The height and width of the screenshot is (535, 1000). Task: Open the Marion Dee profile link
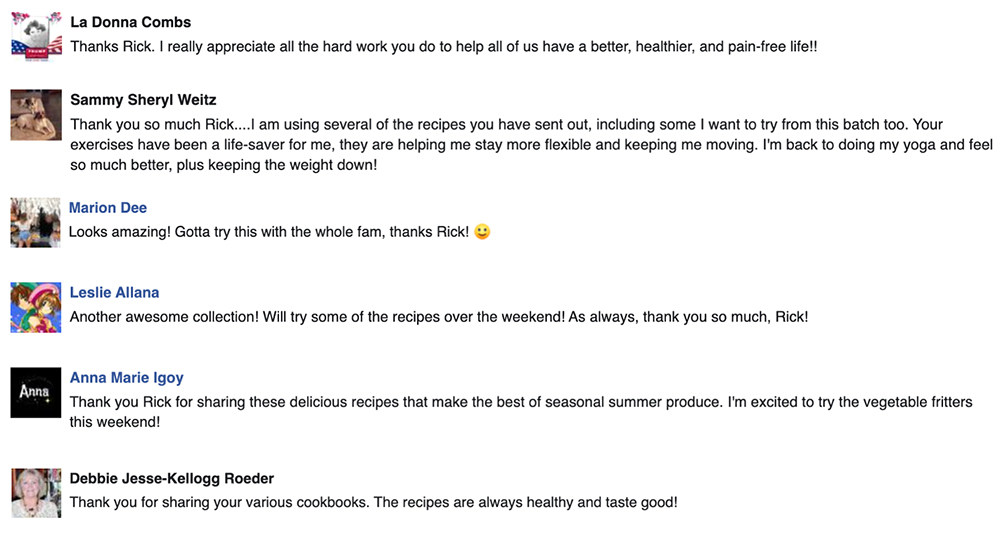[108, 208]
